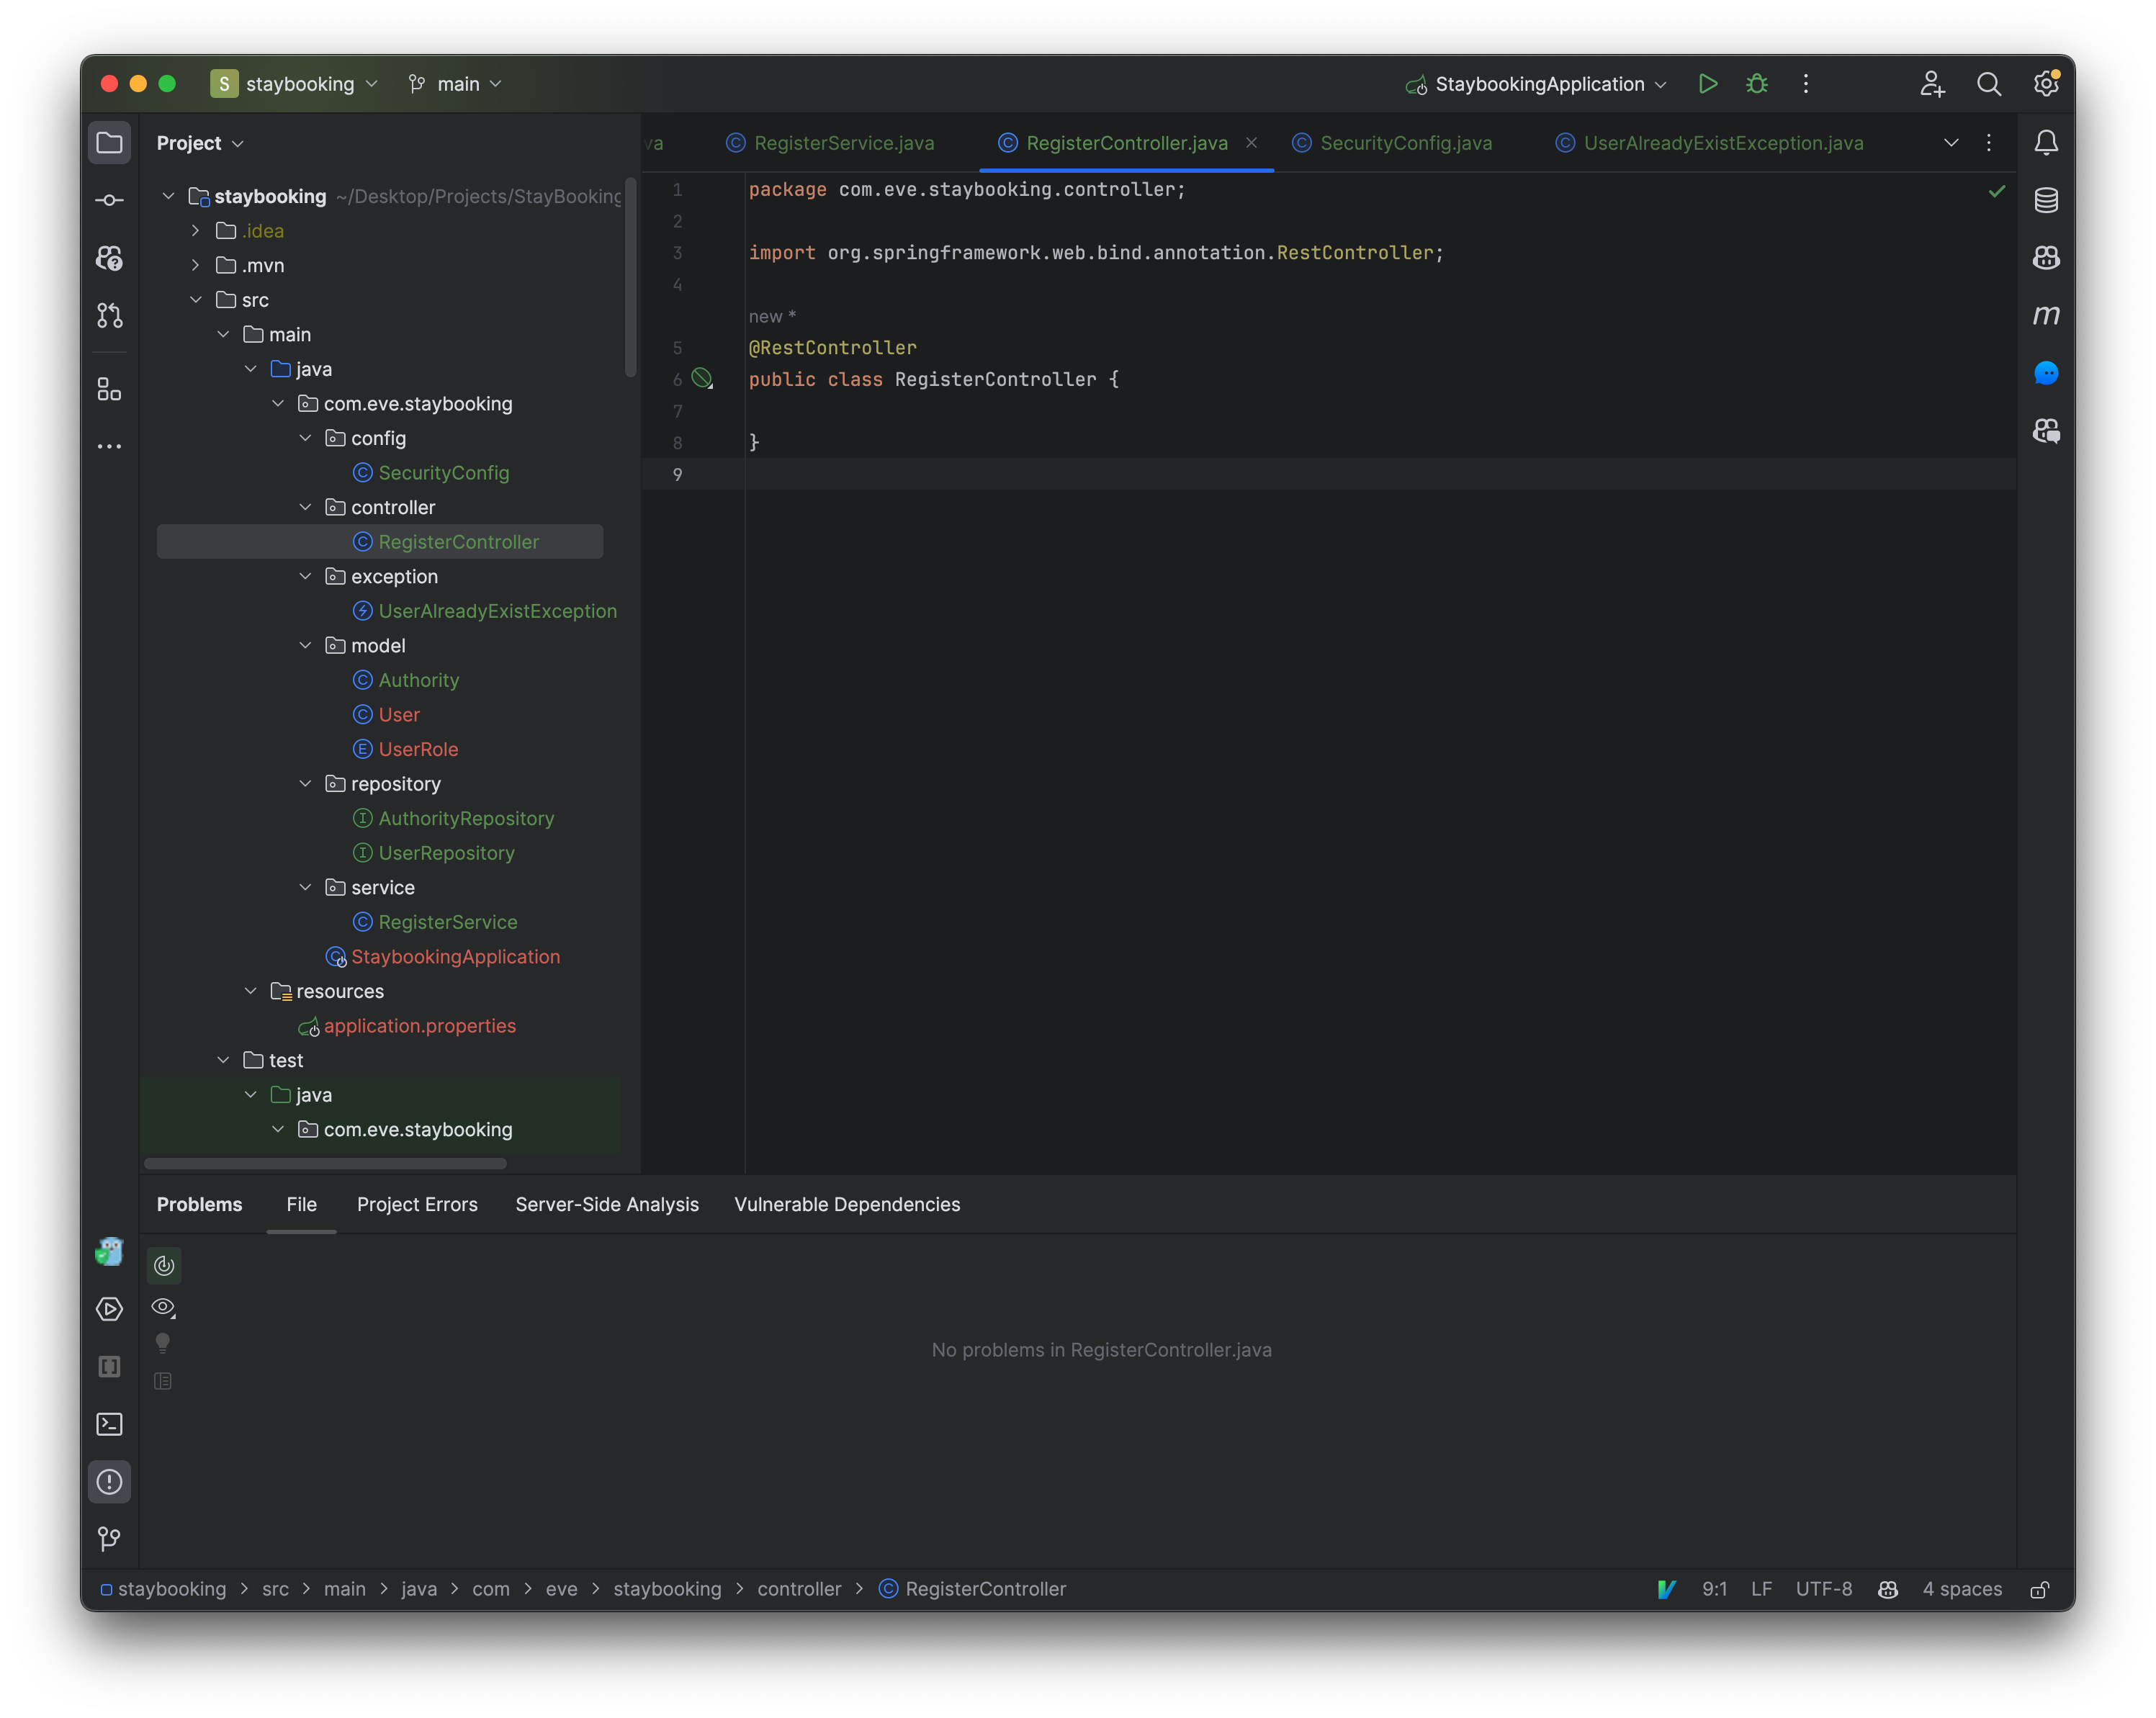This screenshot has height=1718, width=2156.
Task: Start debugging via the bug icon
Action: point(1757,84)
